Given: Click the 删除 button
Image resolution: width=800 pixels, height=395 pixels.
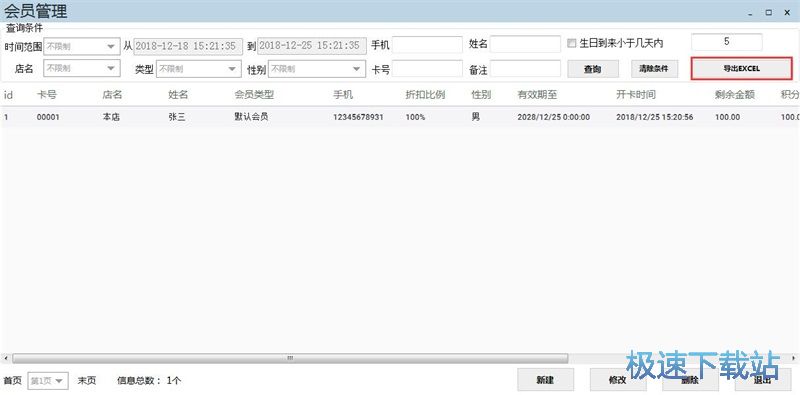Looking at the screenshot, I should (x=690, y=380).
